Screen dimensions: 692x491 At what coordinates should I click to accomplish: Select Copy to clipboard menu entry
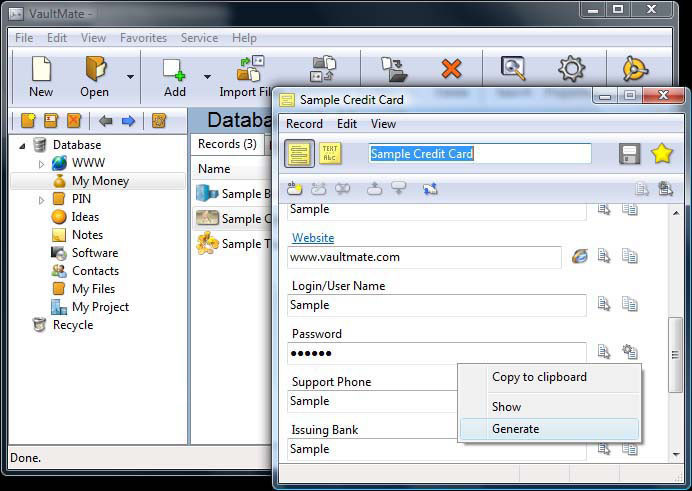(539, 377)
